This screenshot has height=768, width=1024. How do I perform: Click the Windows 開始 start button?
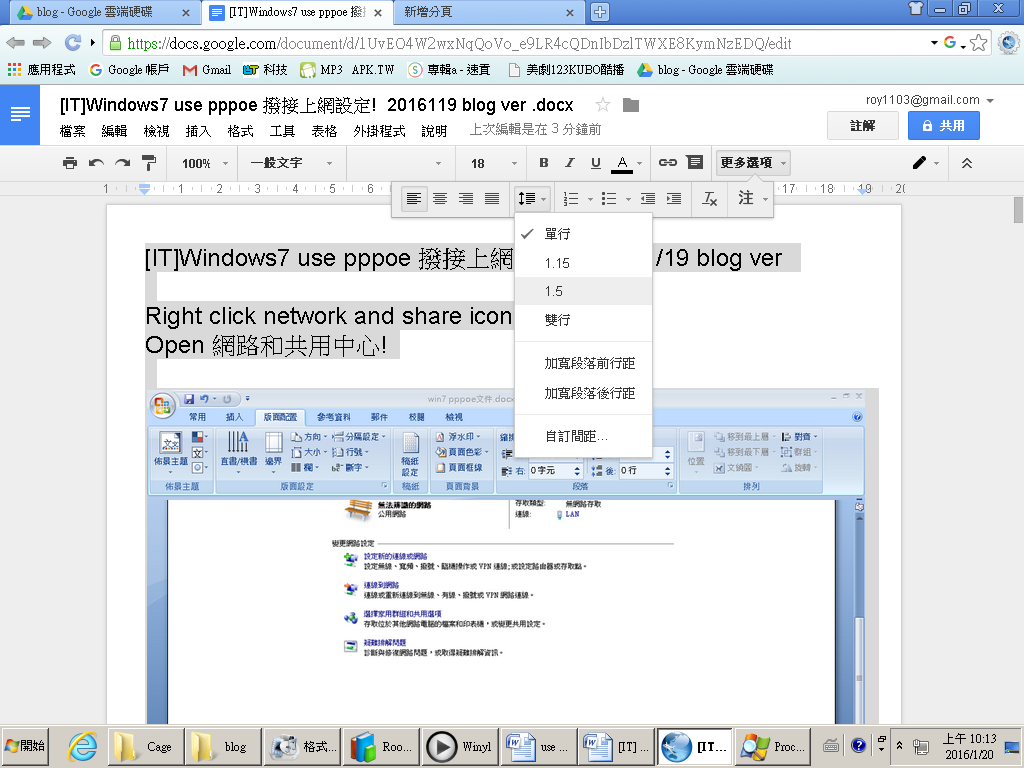(25, 746)
